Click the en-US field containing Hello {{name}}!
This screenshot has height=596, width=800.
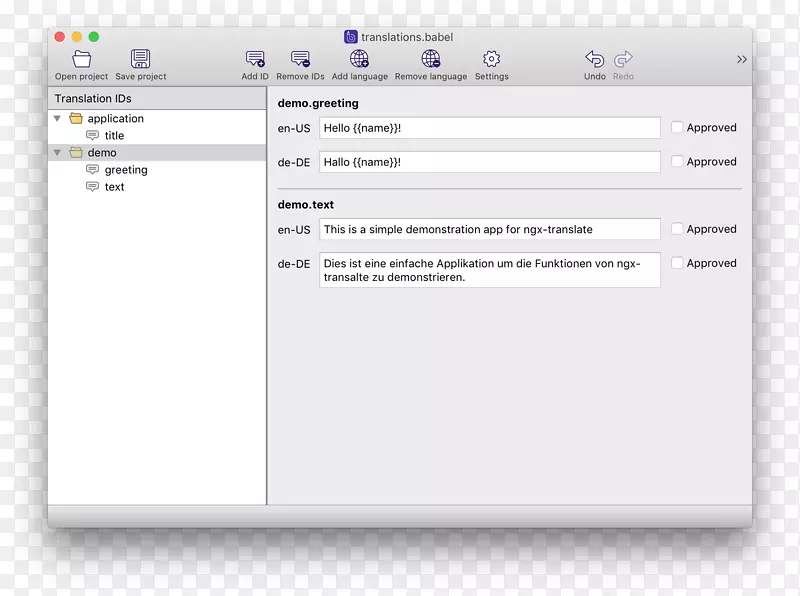(x=489, y=128)
